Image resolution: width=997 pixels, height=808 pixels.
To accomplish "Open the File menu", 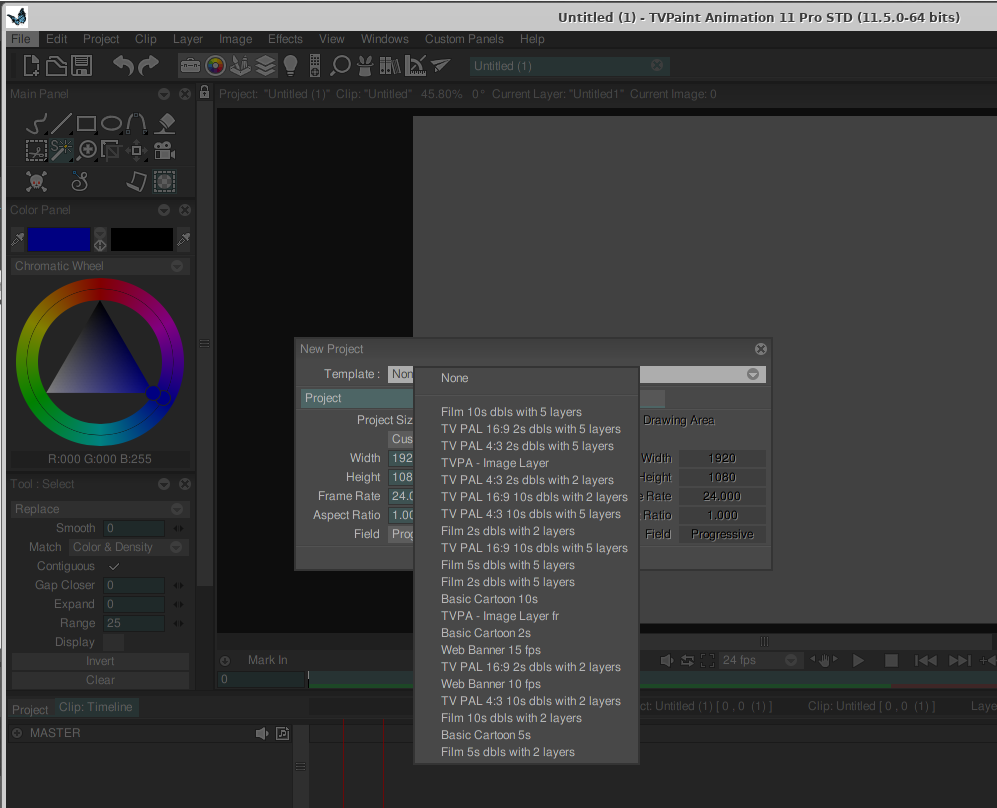I will pos(21,39).
